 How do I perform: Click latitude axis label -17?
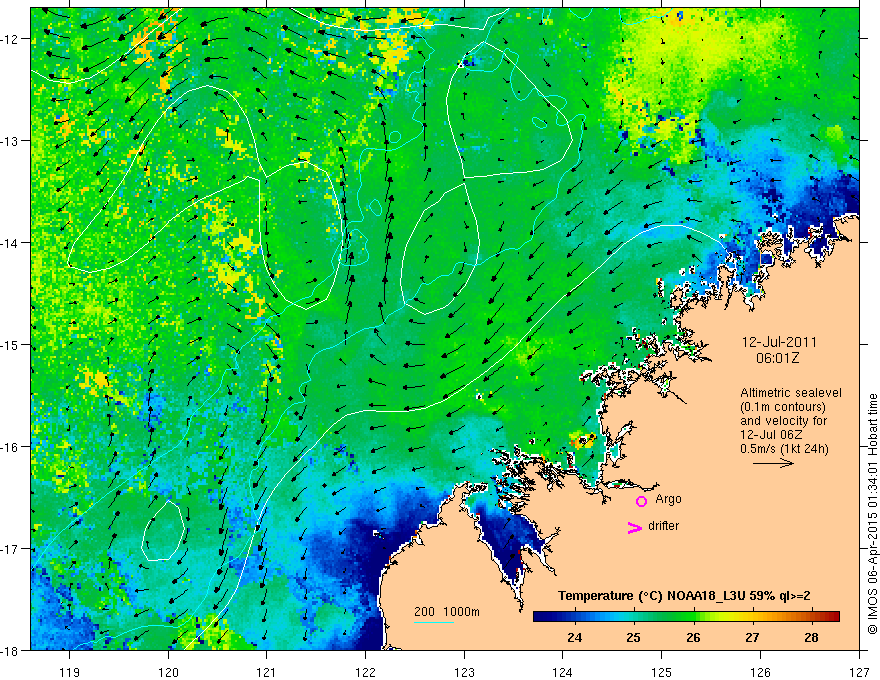[x=10, y=549]
